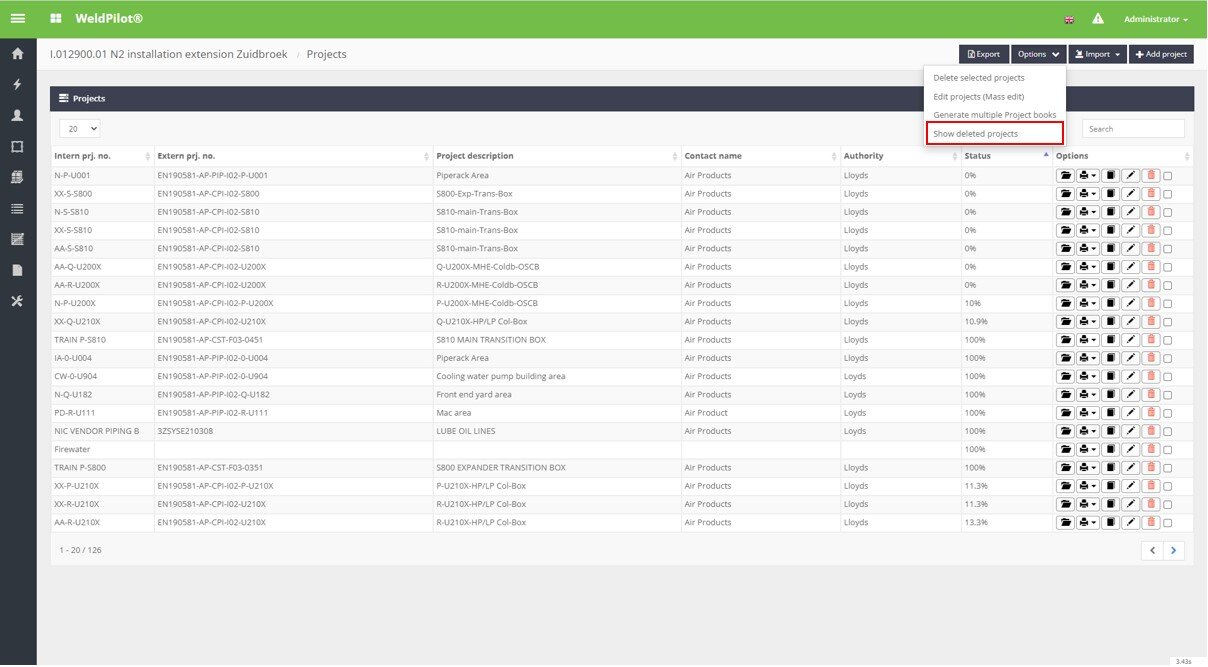This screenshot has width=1208, height=667.
Task: Check the box for project IA-0-U004
Action: [1168, 358]
